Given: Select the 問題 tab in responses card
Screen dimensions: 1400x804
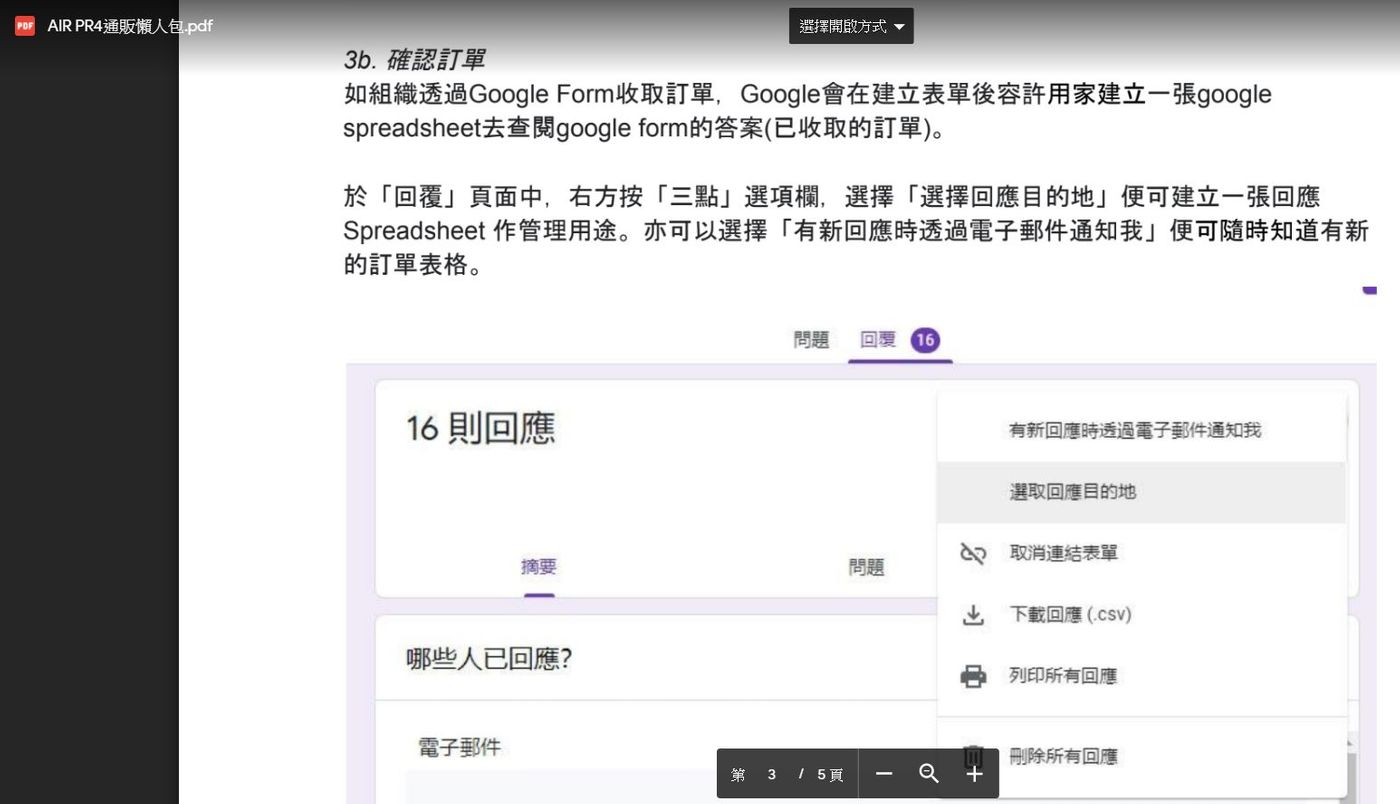Looking at the screenshot, I should coord(867,567).
